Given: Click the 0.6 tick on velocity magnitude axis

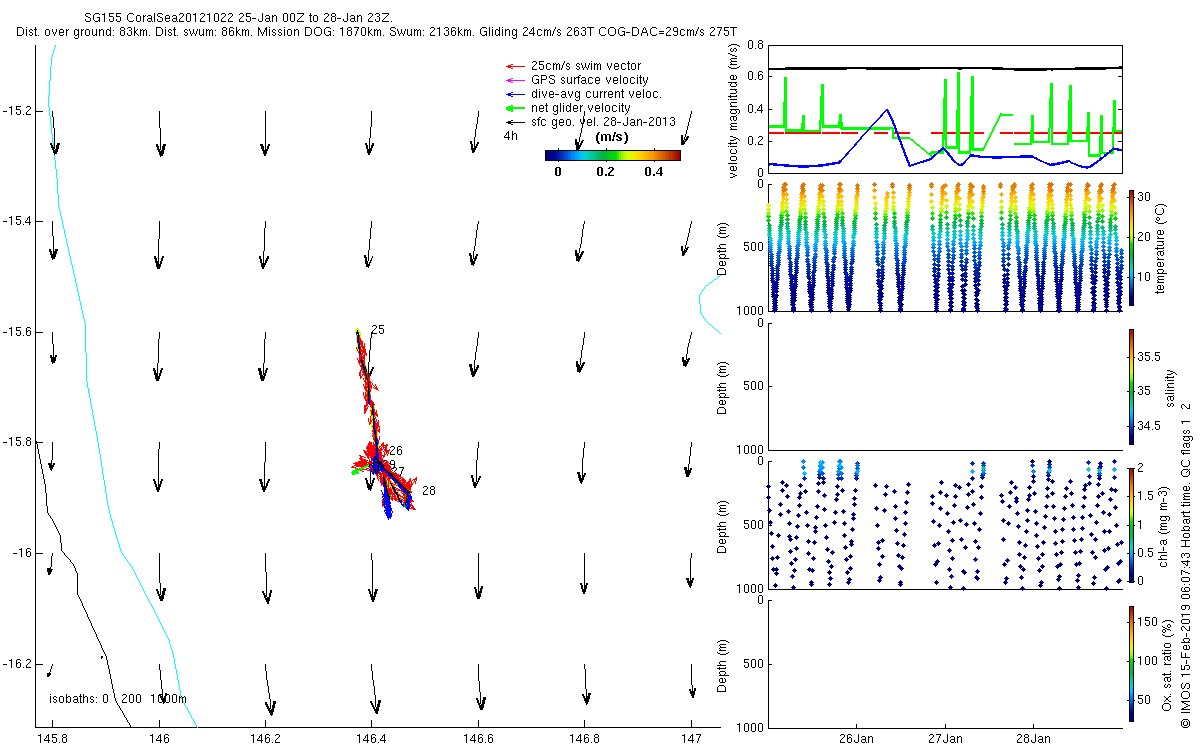Looking at the screenshot, I should [x=756, y=78].
